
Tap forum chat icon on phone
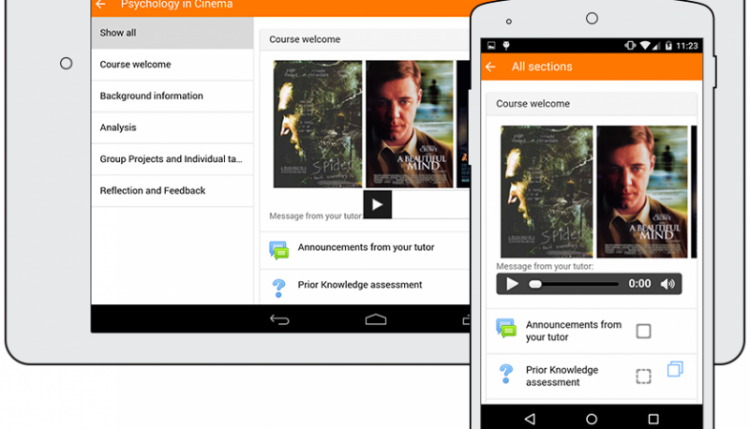pyautogui.click(x=506, y=328)
